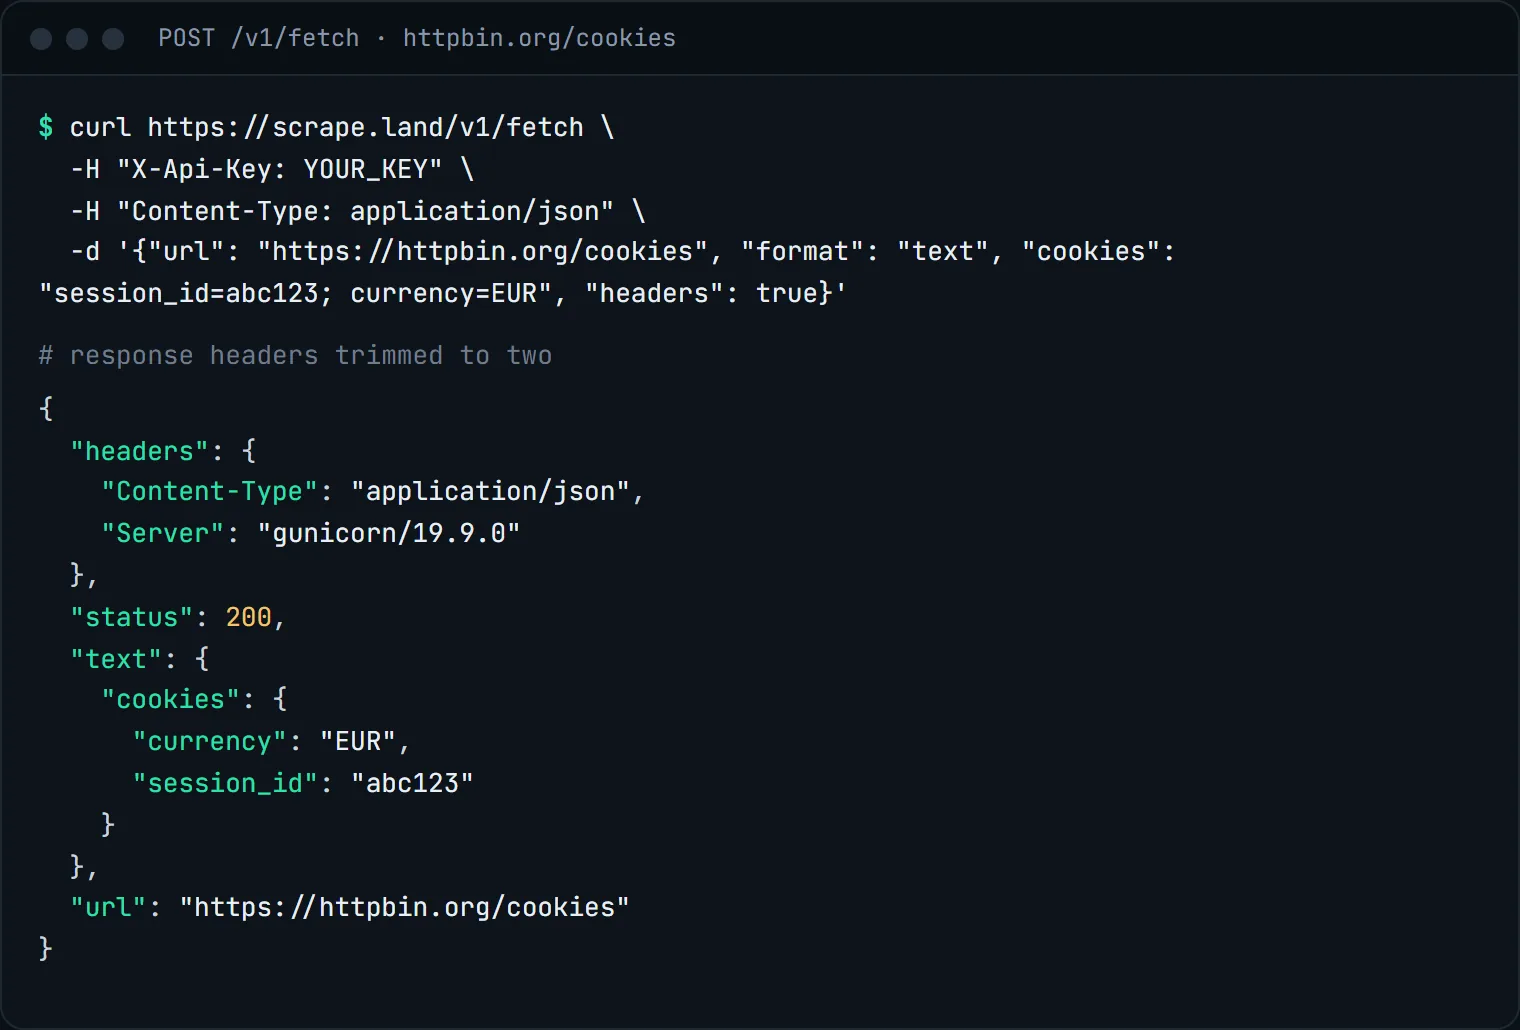Click the value "EUR" in the response
1520x1030 pixels.
[x=358, y=741]
